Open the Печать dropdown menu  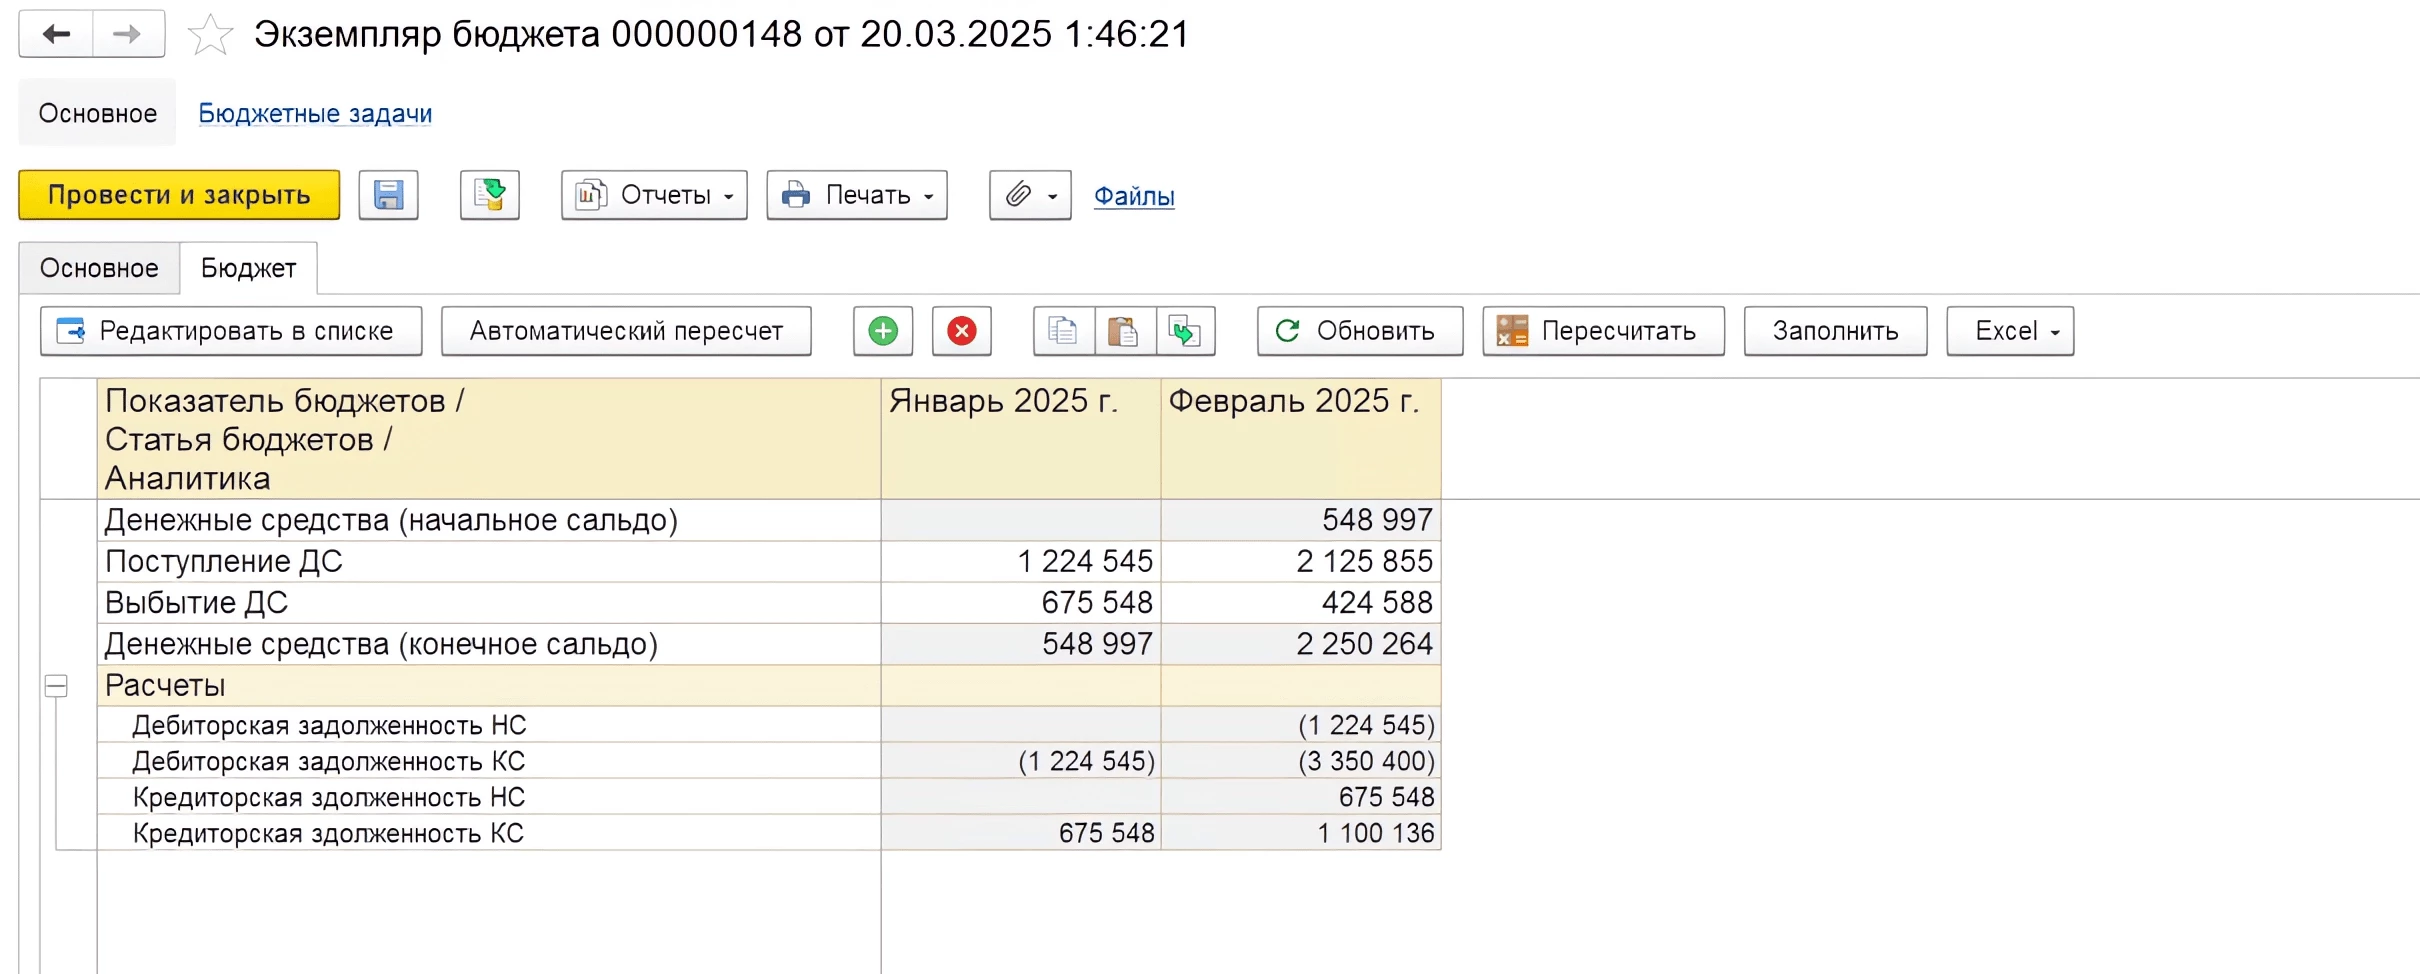857,195
